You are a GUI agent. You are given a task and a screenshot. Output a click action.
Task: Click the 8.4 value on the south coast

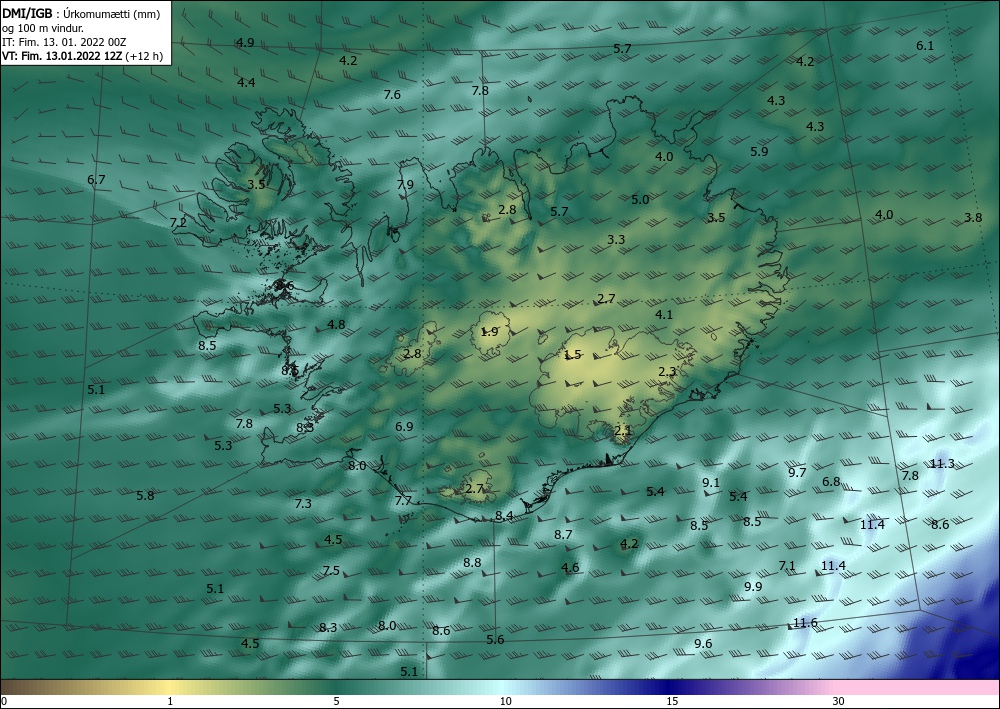coord(504,516)
